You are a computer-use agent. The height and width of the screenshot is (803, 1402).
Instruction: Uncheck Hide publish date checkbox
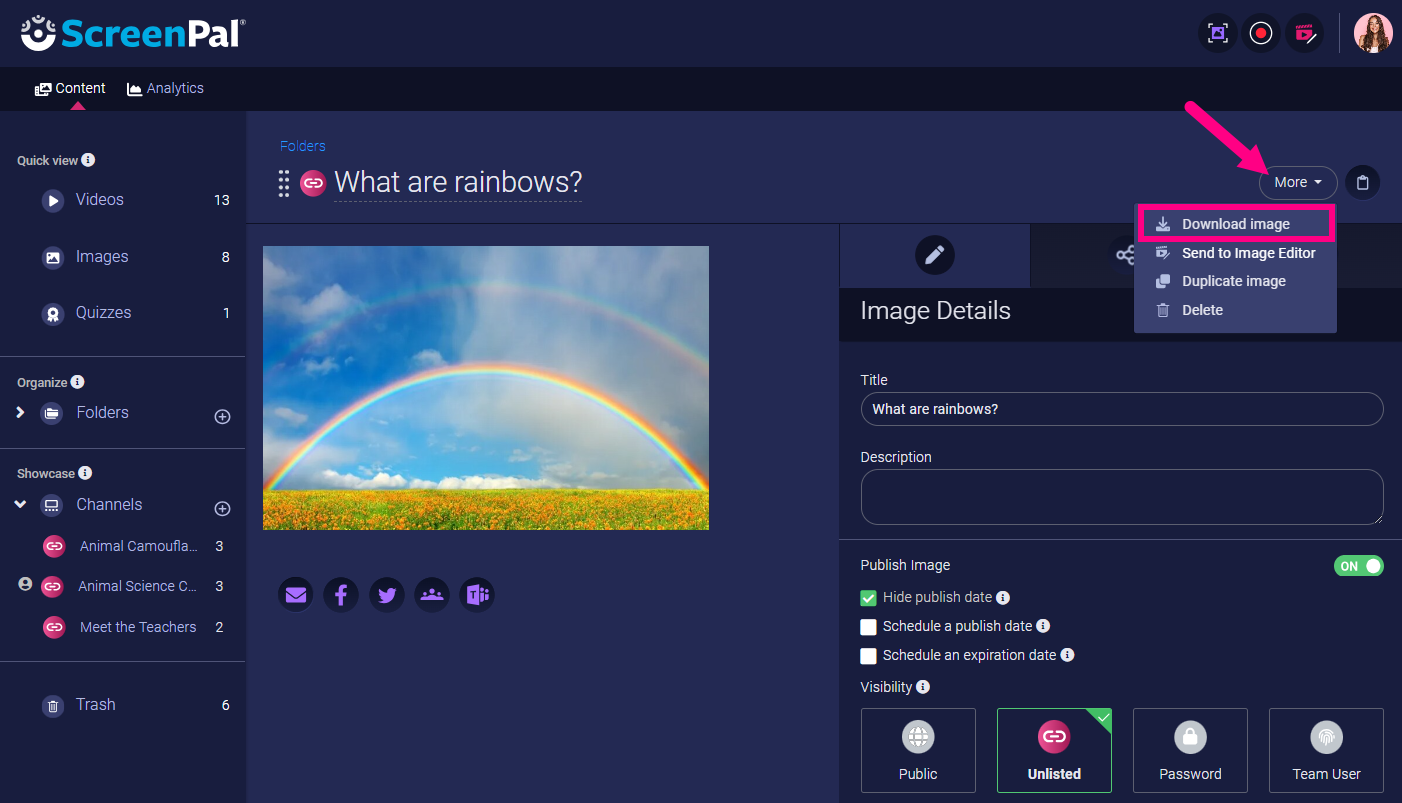click(x=868, y=598)
